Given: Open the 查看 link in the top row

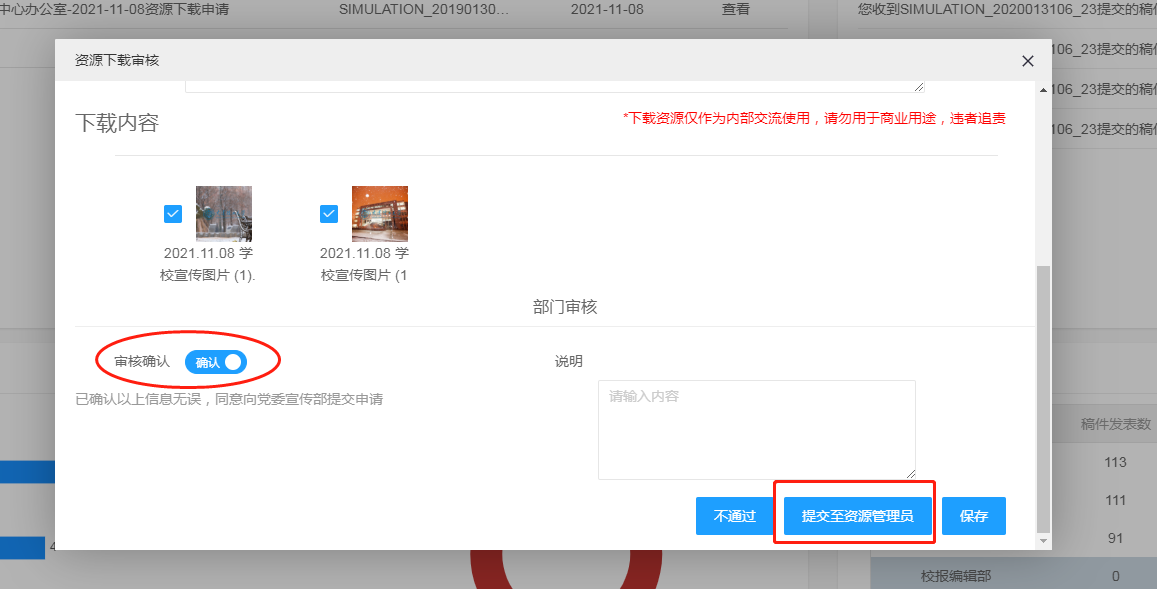Looking at the screenshot, I should 735,8.
